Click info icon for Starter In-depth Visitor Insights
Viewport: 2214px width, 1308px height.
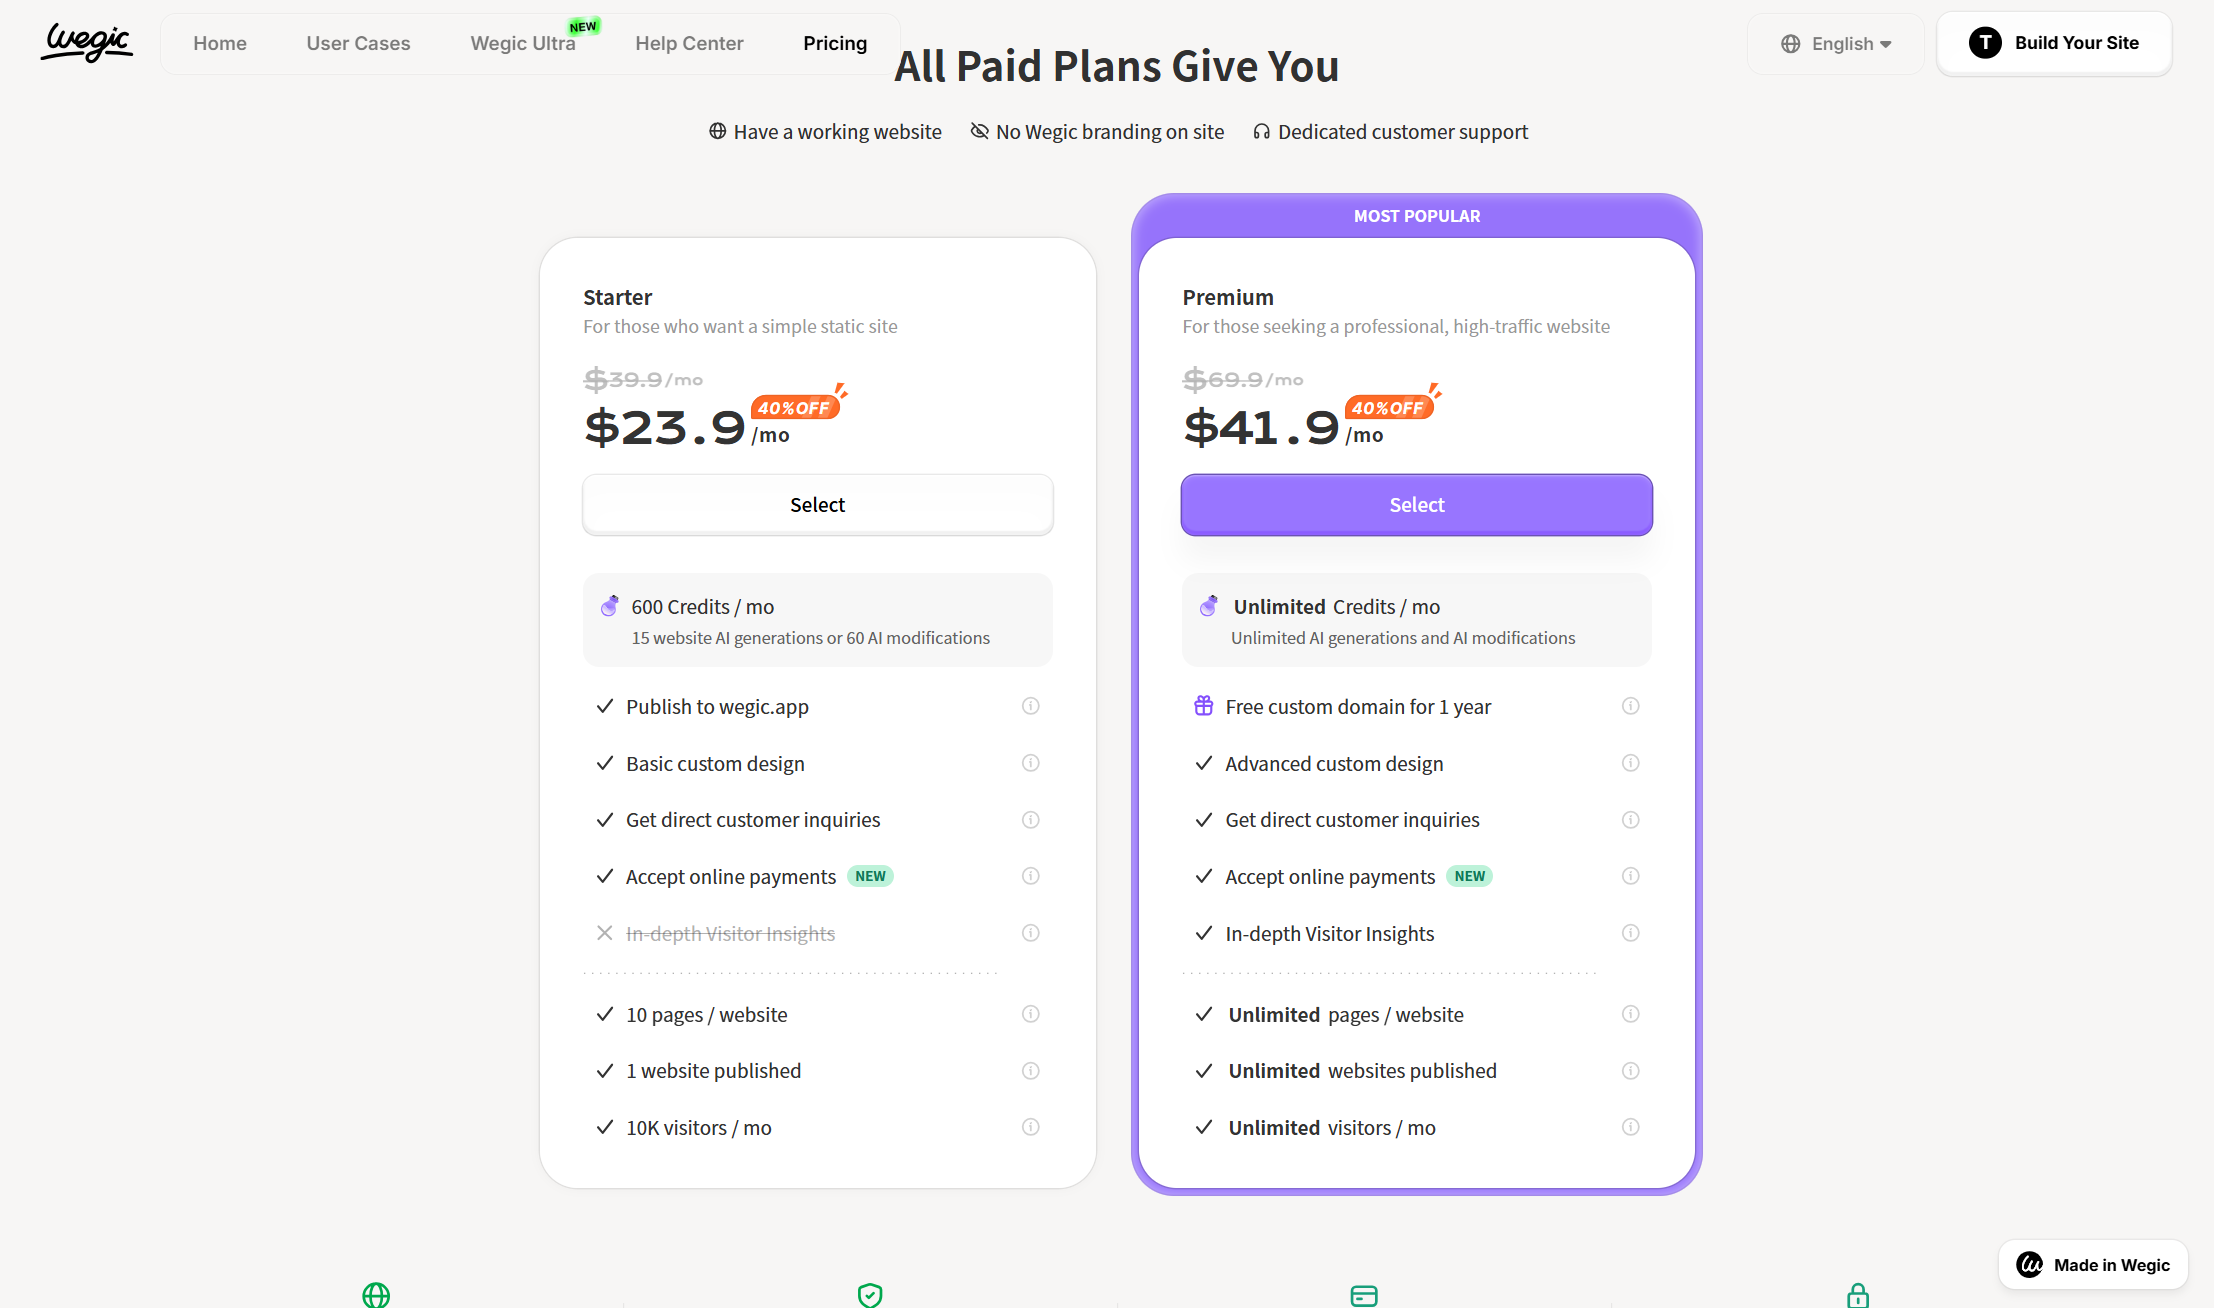click(x=1030, y=933)
